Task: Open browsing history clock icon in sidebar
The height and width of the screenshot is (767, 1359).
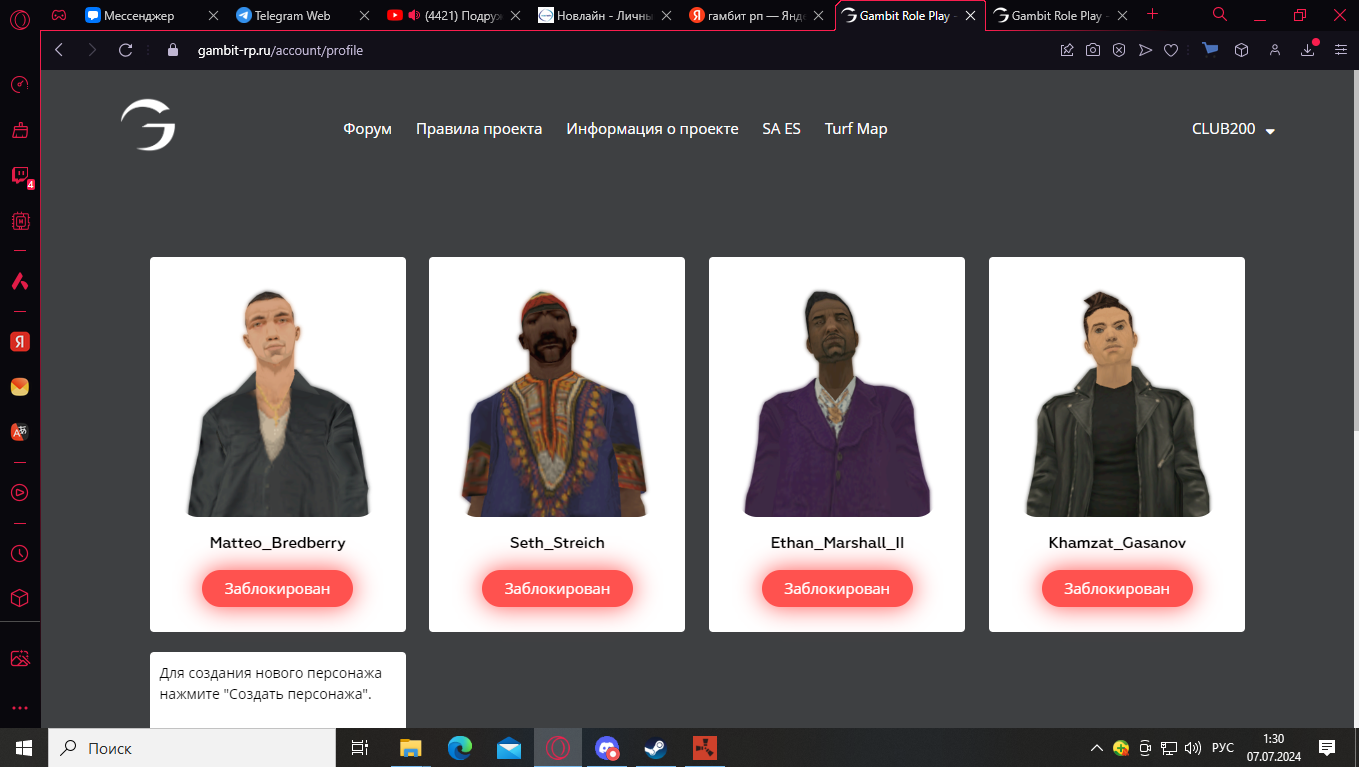Action: [x=19, y=553]
